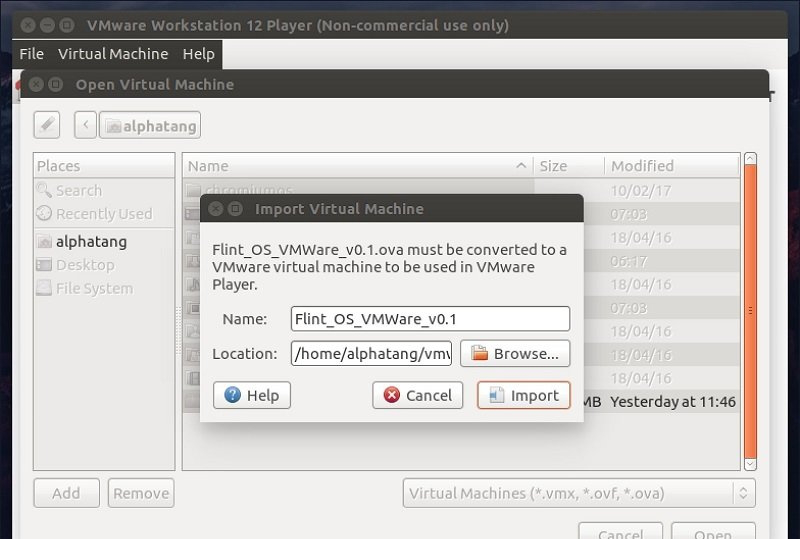Select Search in Places sidebar

(x=104, y=190)
